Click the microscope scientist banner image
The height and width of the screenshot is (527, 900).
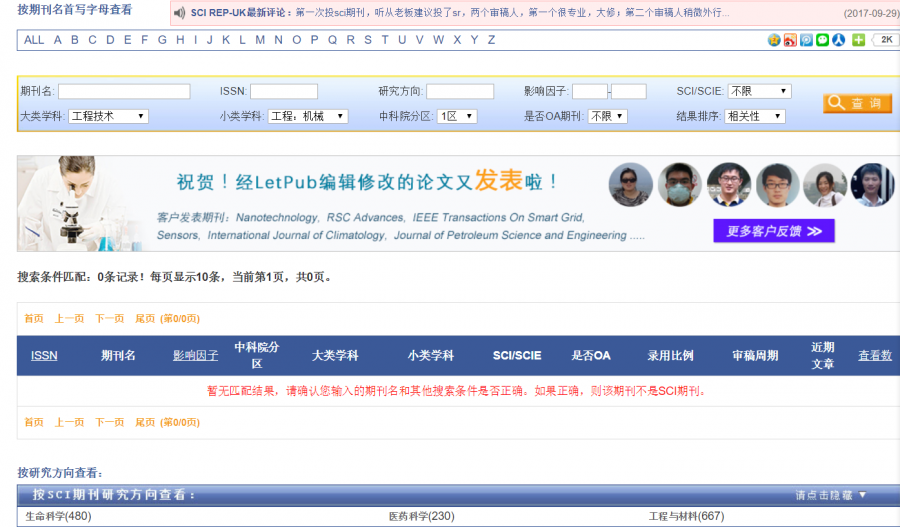[80, 204]
